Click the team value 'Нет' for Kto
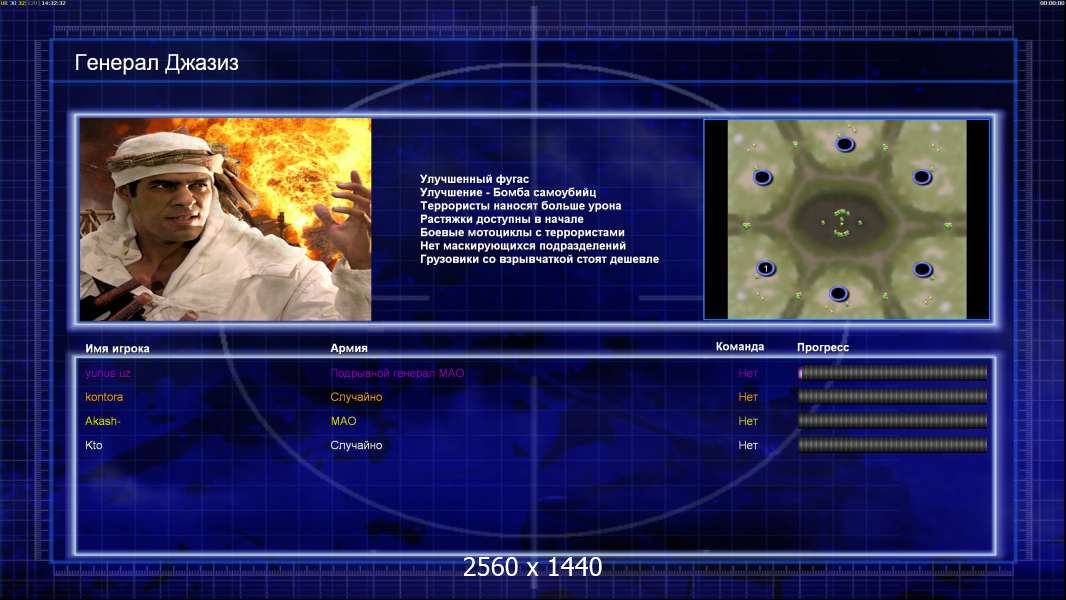Viewport: 1066px width, 600px height. click(748, 445)
